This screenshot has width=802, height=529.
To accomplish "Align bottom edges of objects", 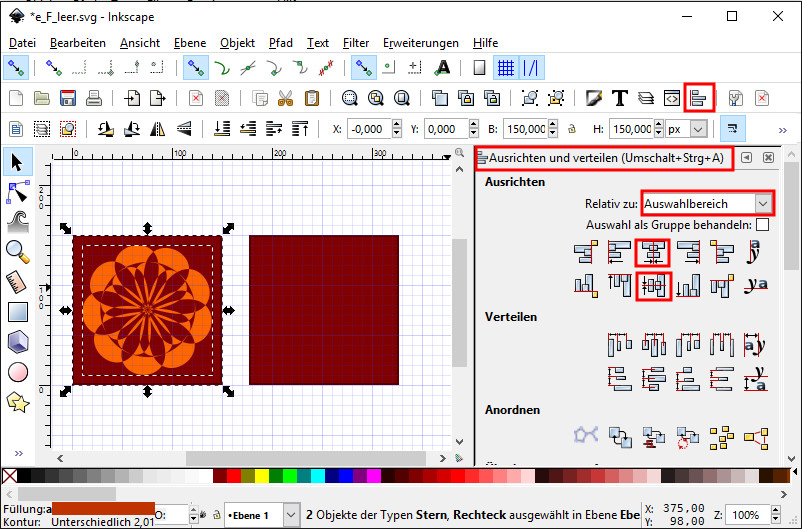I will 688,285.
